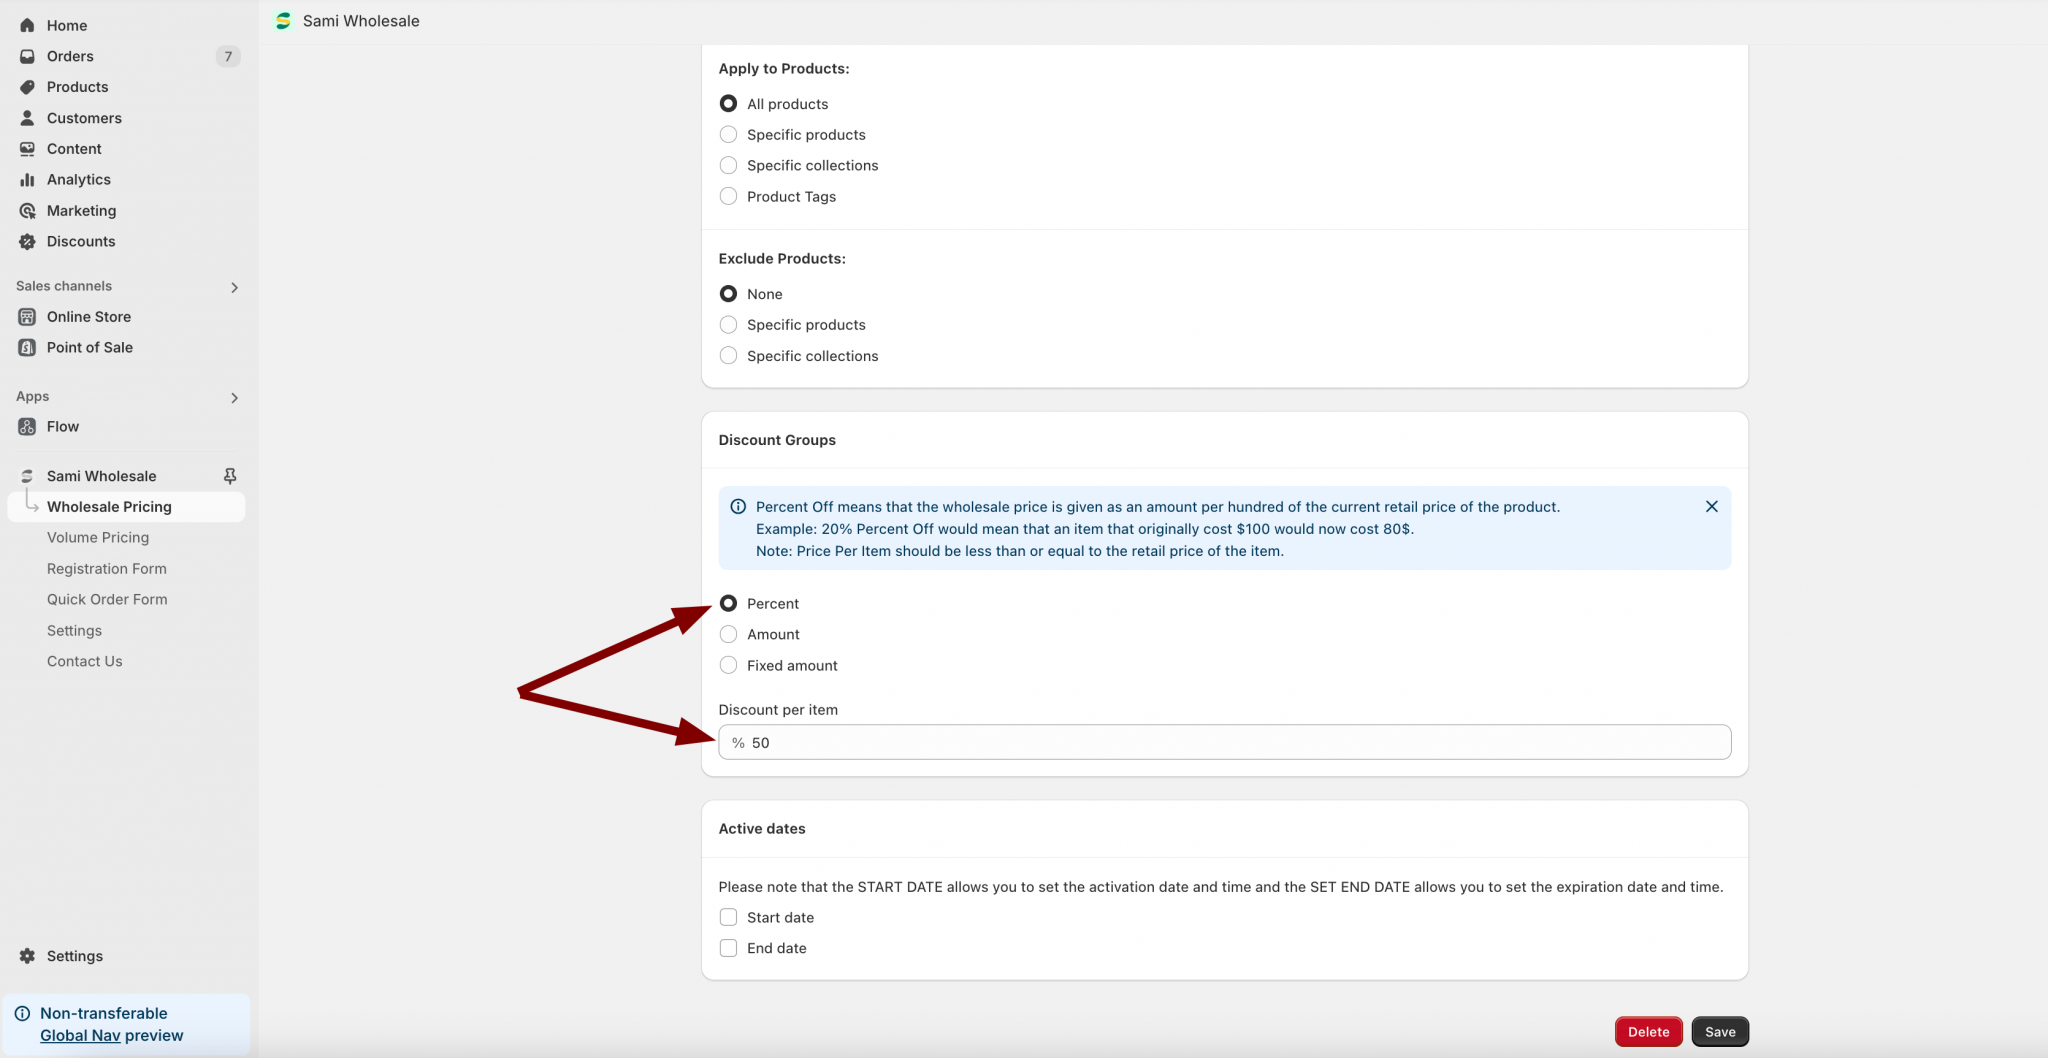Open the Global Nav link

[x=80, y=1036]
